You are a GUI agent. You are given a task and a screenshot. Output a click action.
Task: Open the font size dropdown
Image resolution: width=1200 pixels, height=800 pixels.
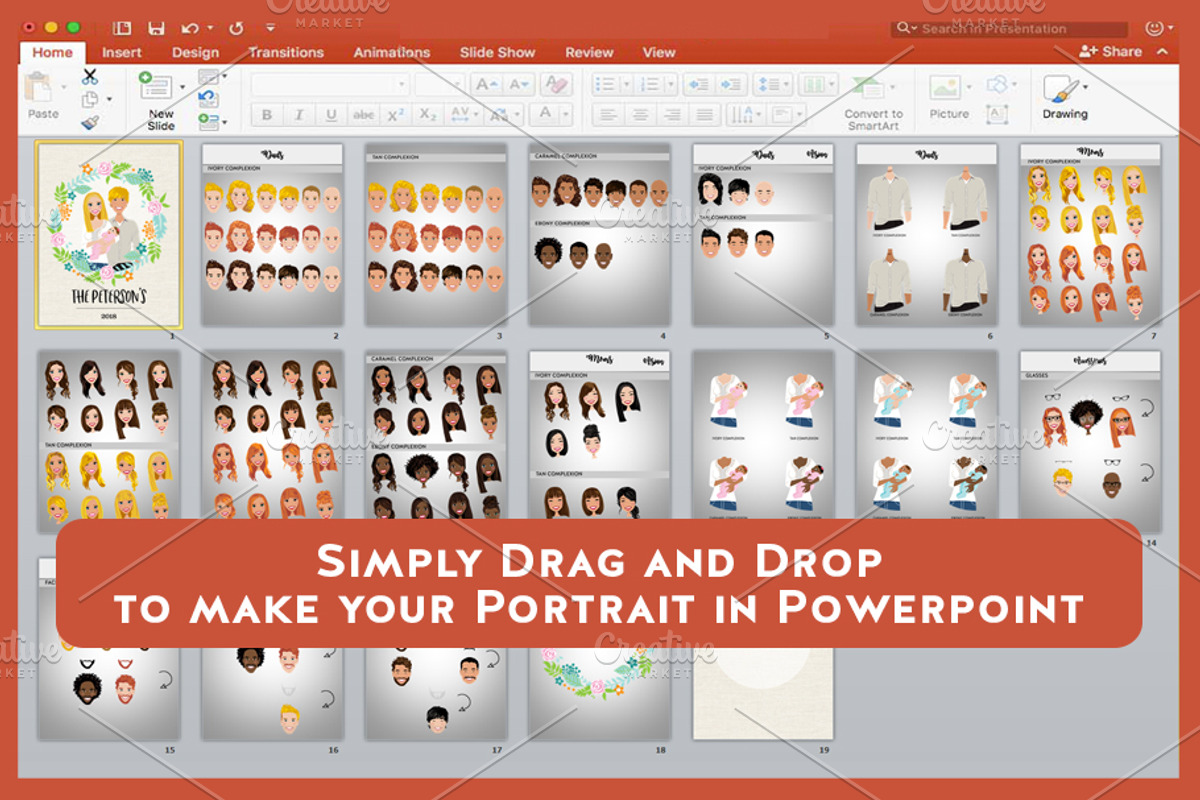point(458,85)
